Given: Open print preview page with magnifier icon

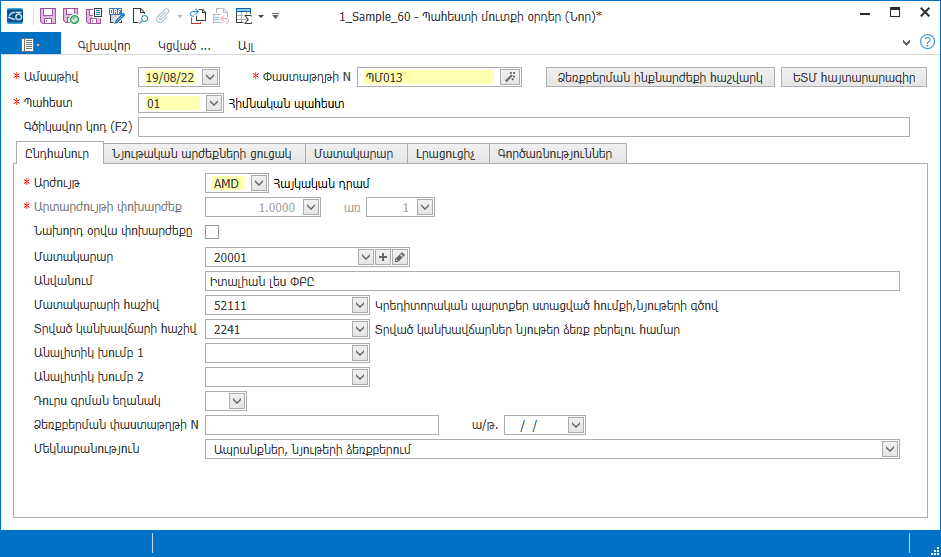Looking at the screenshot, I should click(x=140, y=16).
